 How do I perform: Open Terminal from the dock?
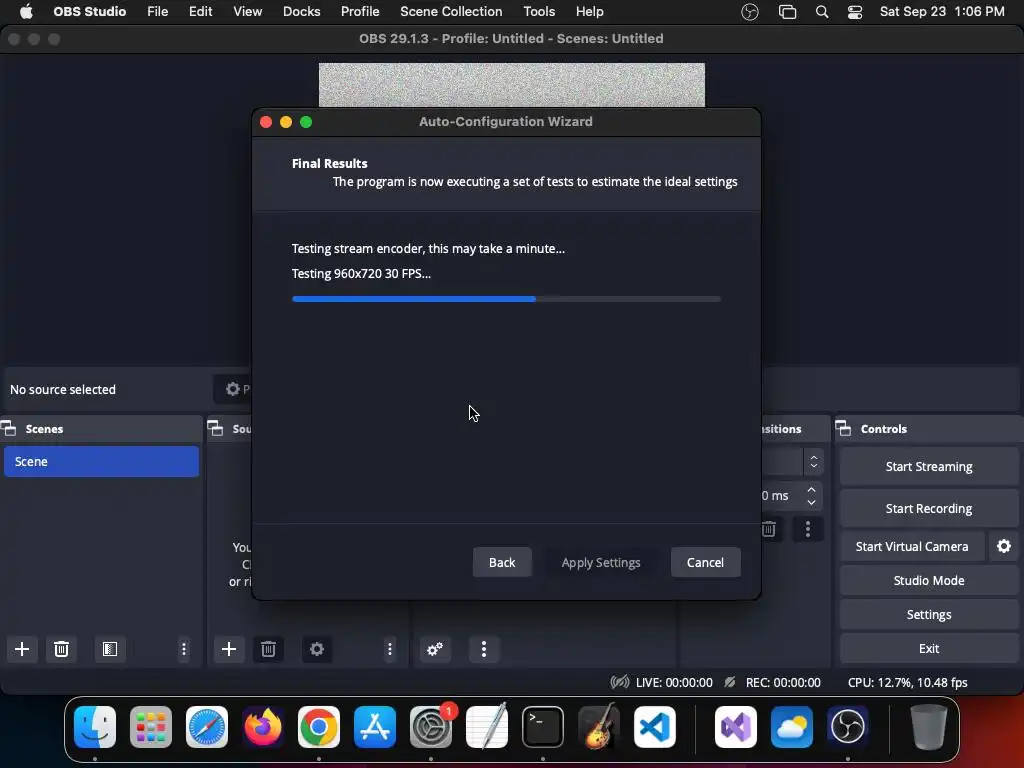pyautogui.click(x=543, y=726)
